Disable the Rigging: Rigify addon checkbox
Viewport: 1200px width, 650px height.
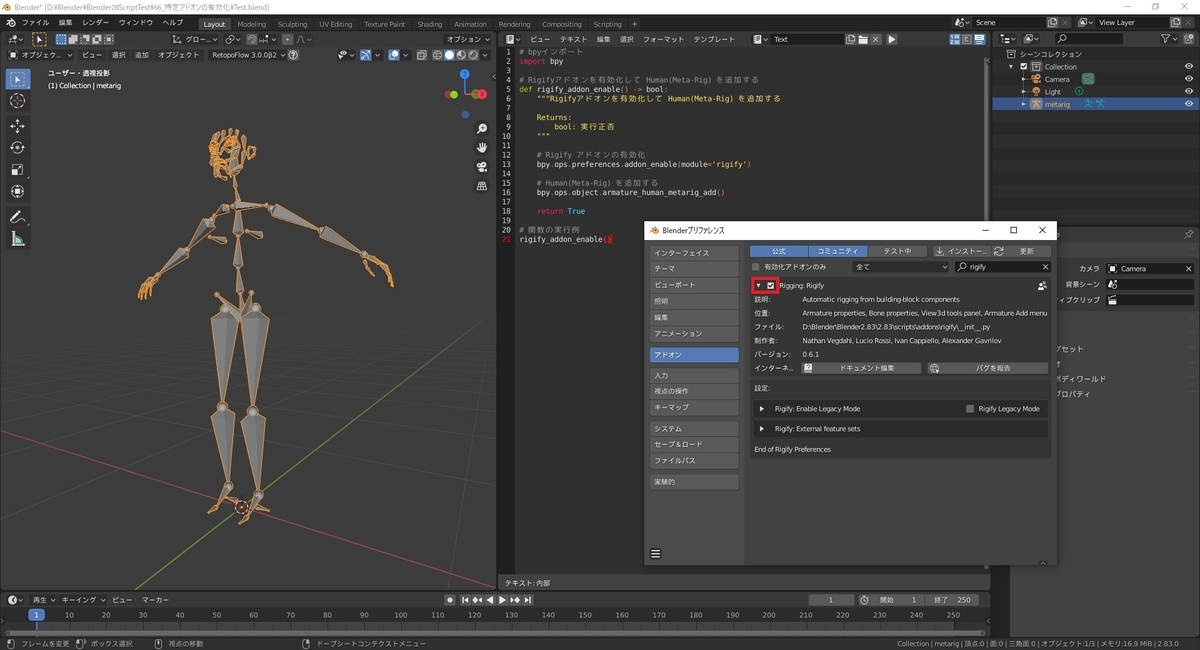tap(770, 286)
